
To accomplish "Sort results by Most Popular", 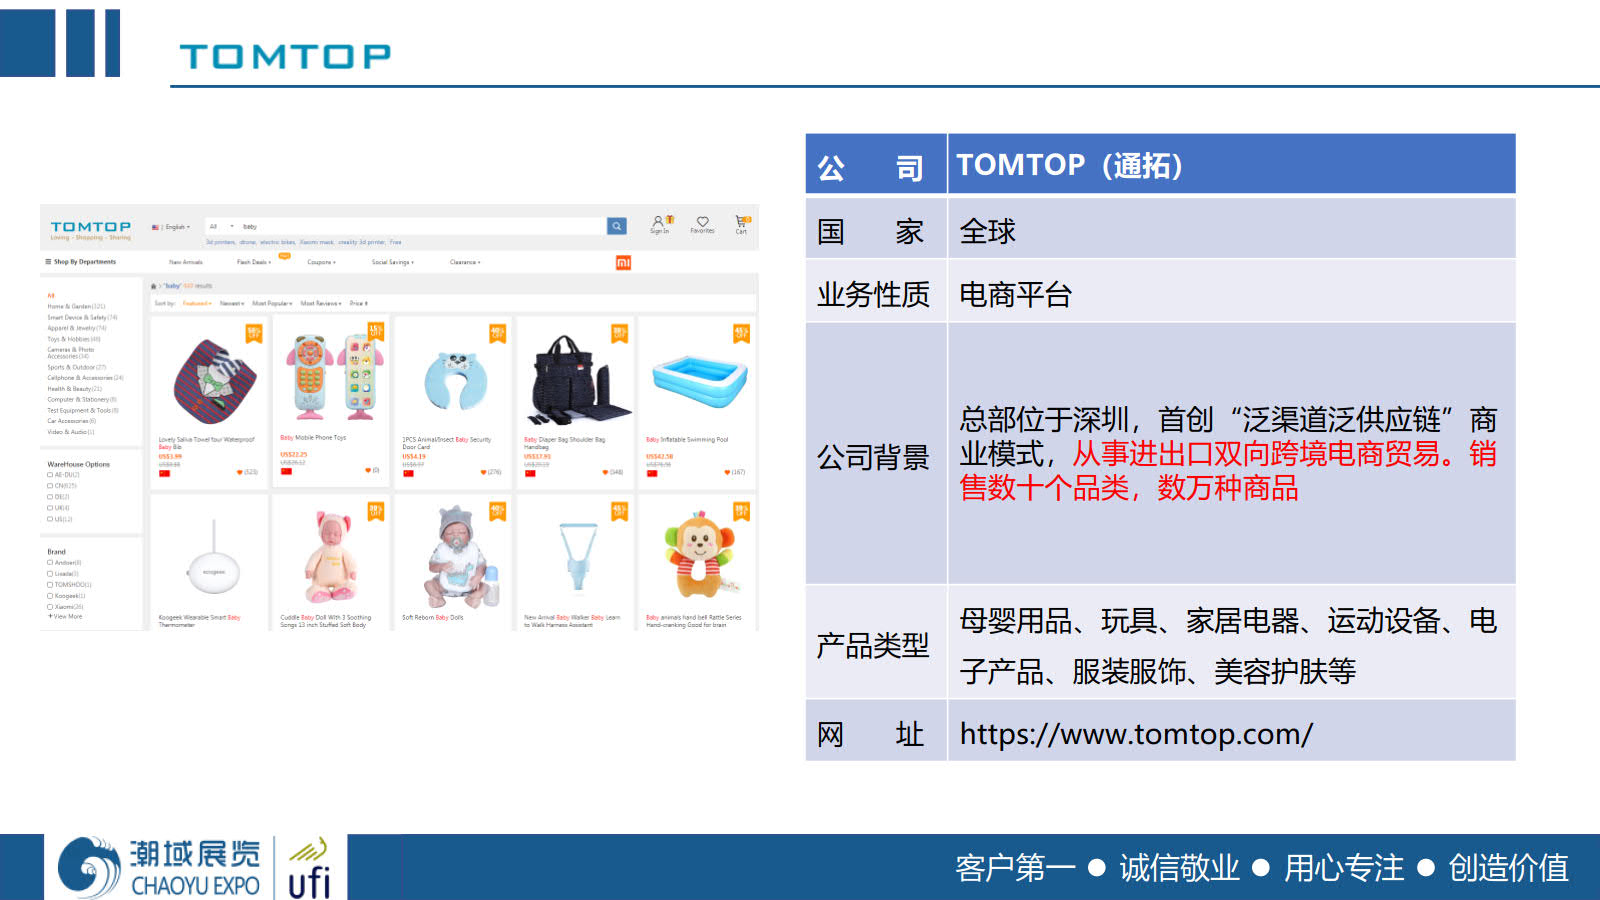I will 272,303.
